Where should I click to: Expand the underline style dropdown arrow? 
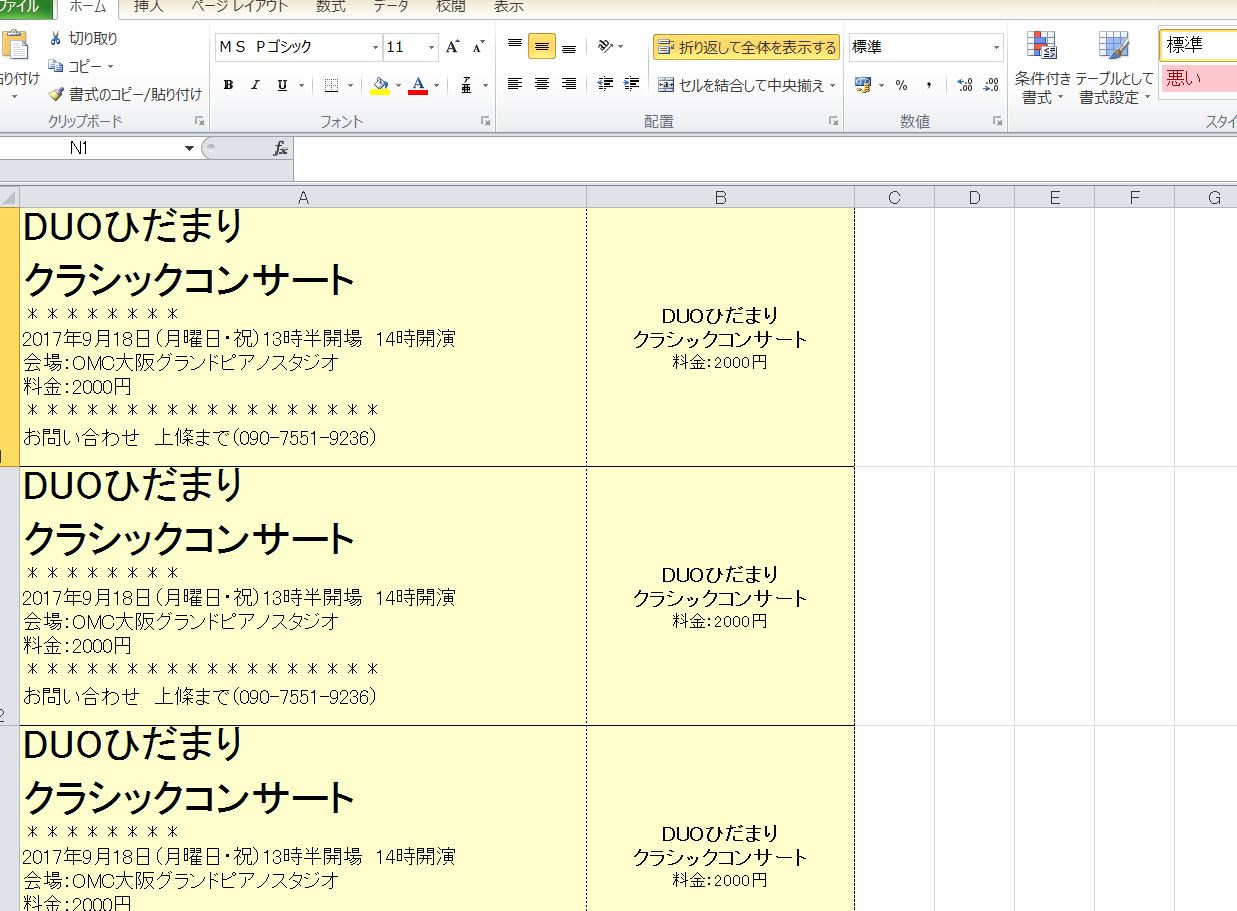point(301,86)
